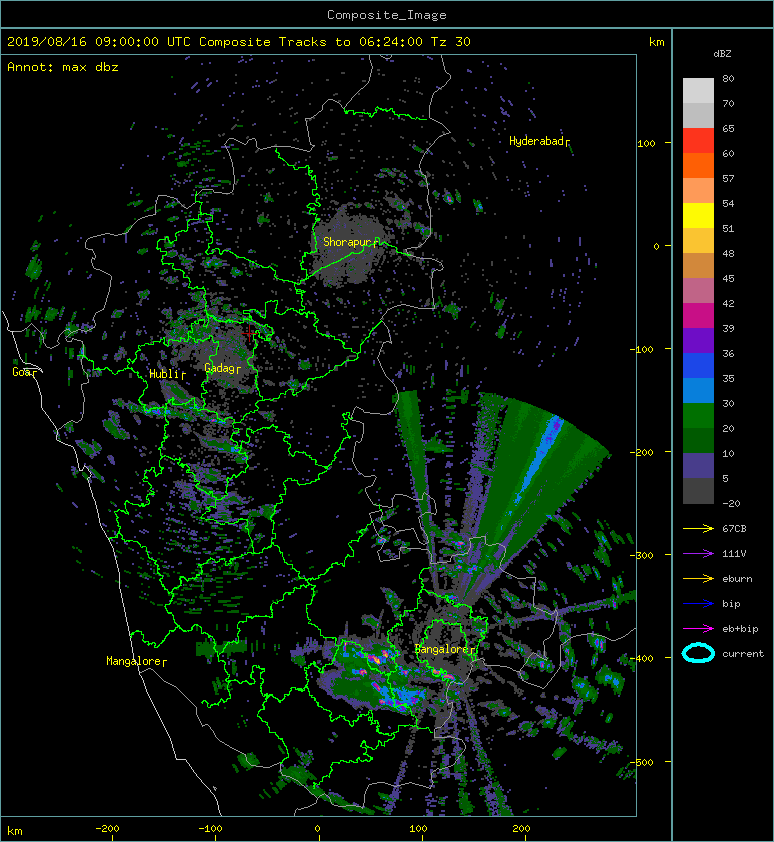The width and height of the screenshot is (774, 842).
Task: Click the magenta eb+bip arrow legend icon
Action: [698, 628]
